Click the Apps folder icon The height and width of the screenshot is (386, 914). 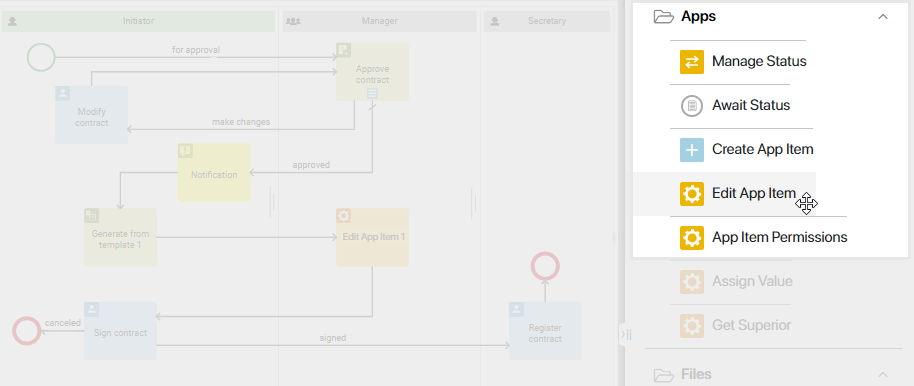coord(663,16)
